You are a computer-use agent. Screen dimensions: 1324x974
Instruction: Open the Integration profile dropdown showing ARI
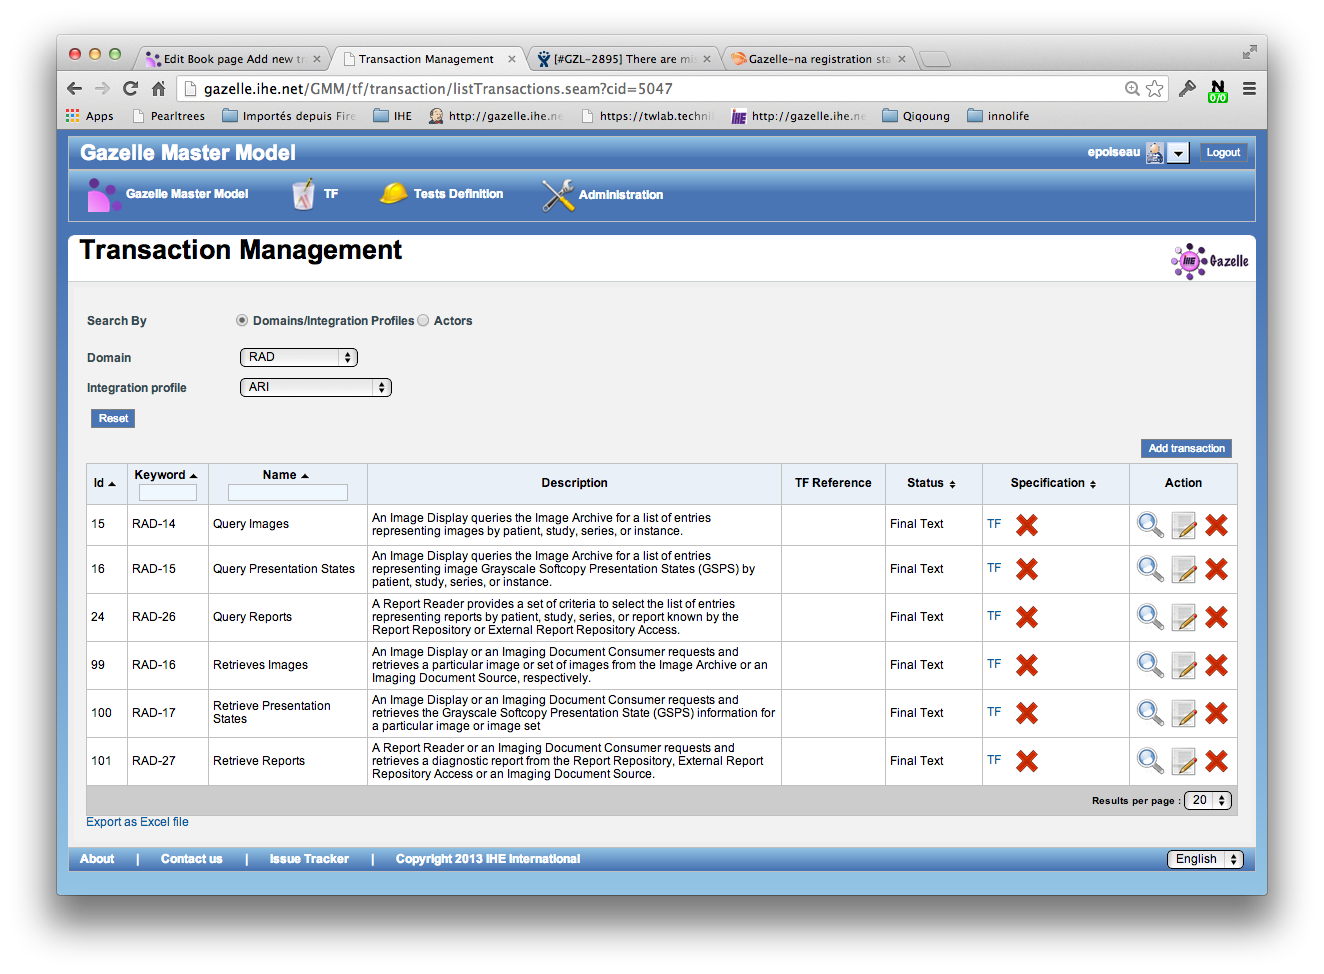[x=316, y=387]
